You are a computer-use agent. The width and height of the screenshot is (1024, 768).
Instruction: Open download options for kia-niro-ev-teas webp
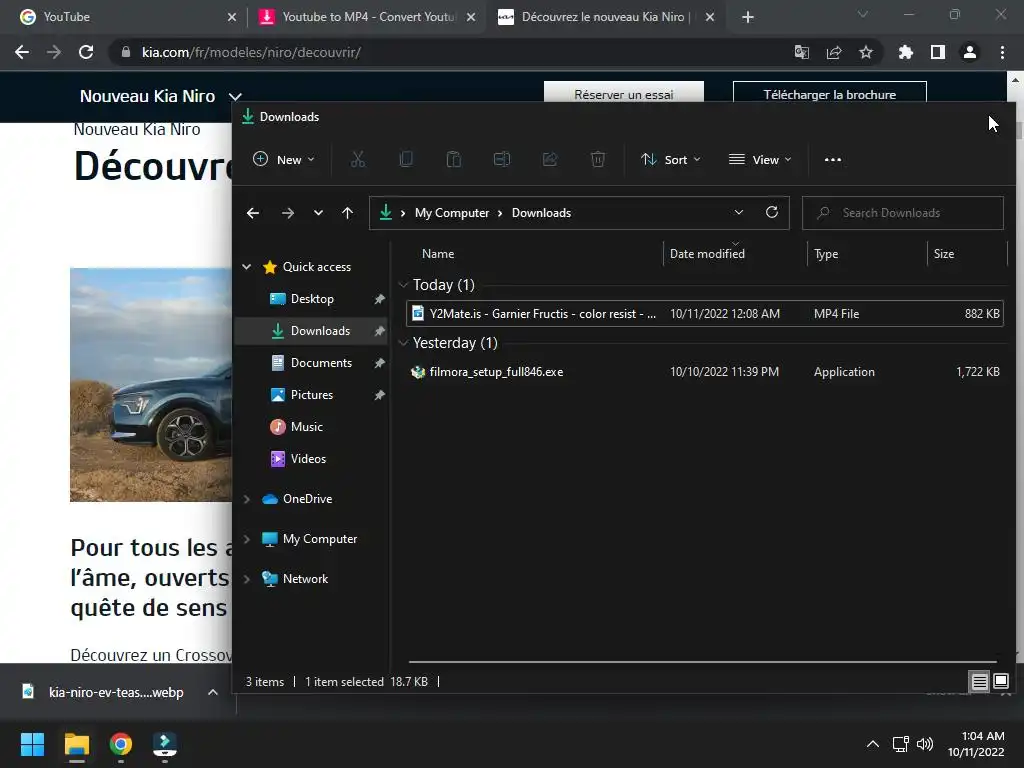point(213,692)
